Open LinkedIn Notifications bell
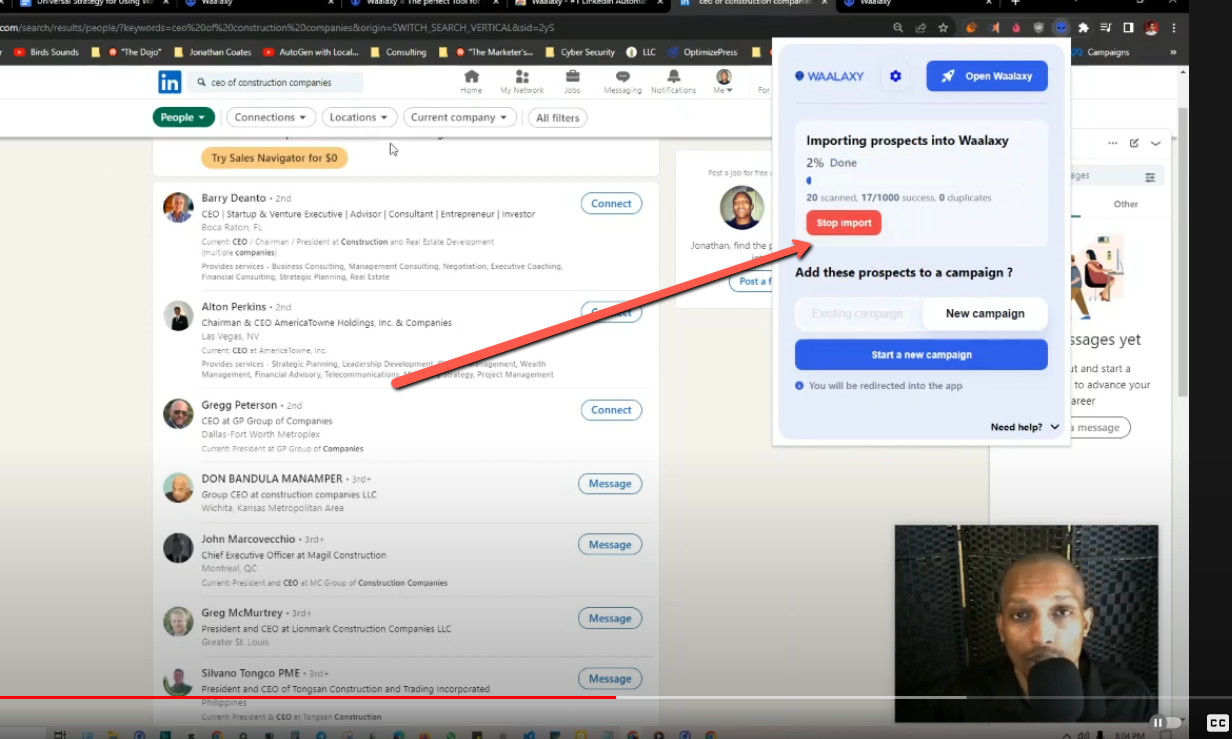1232x739 pixels. coord(673,82)
